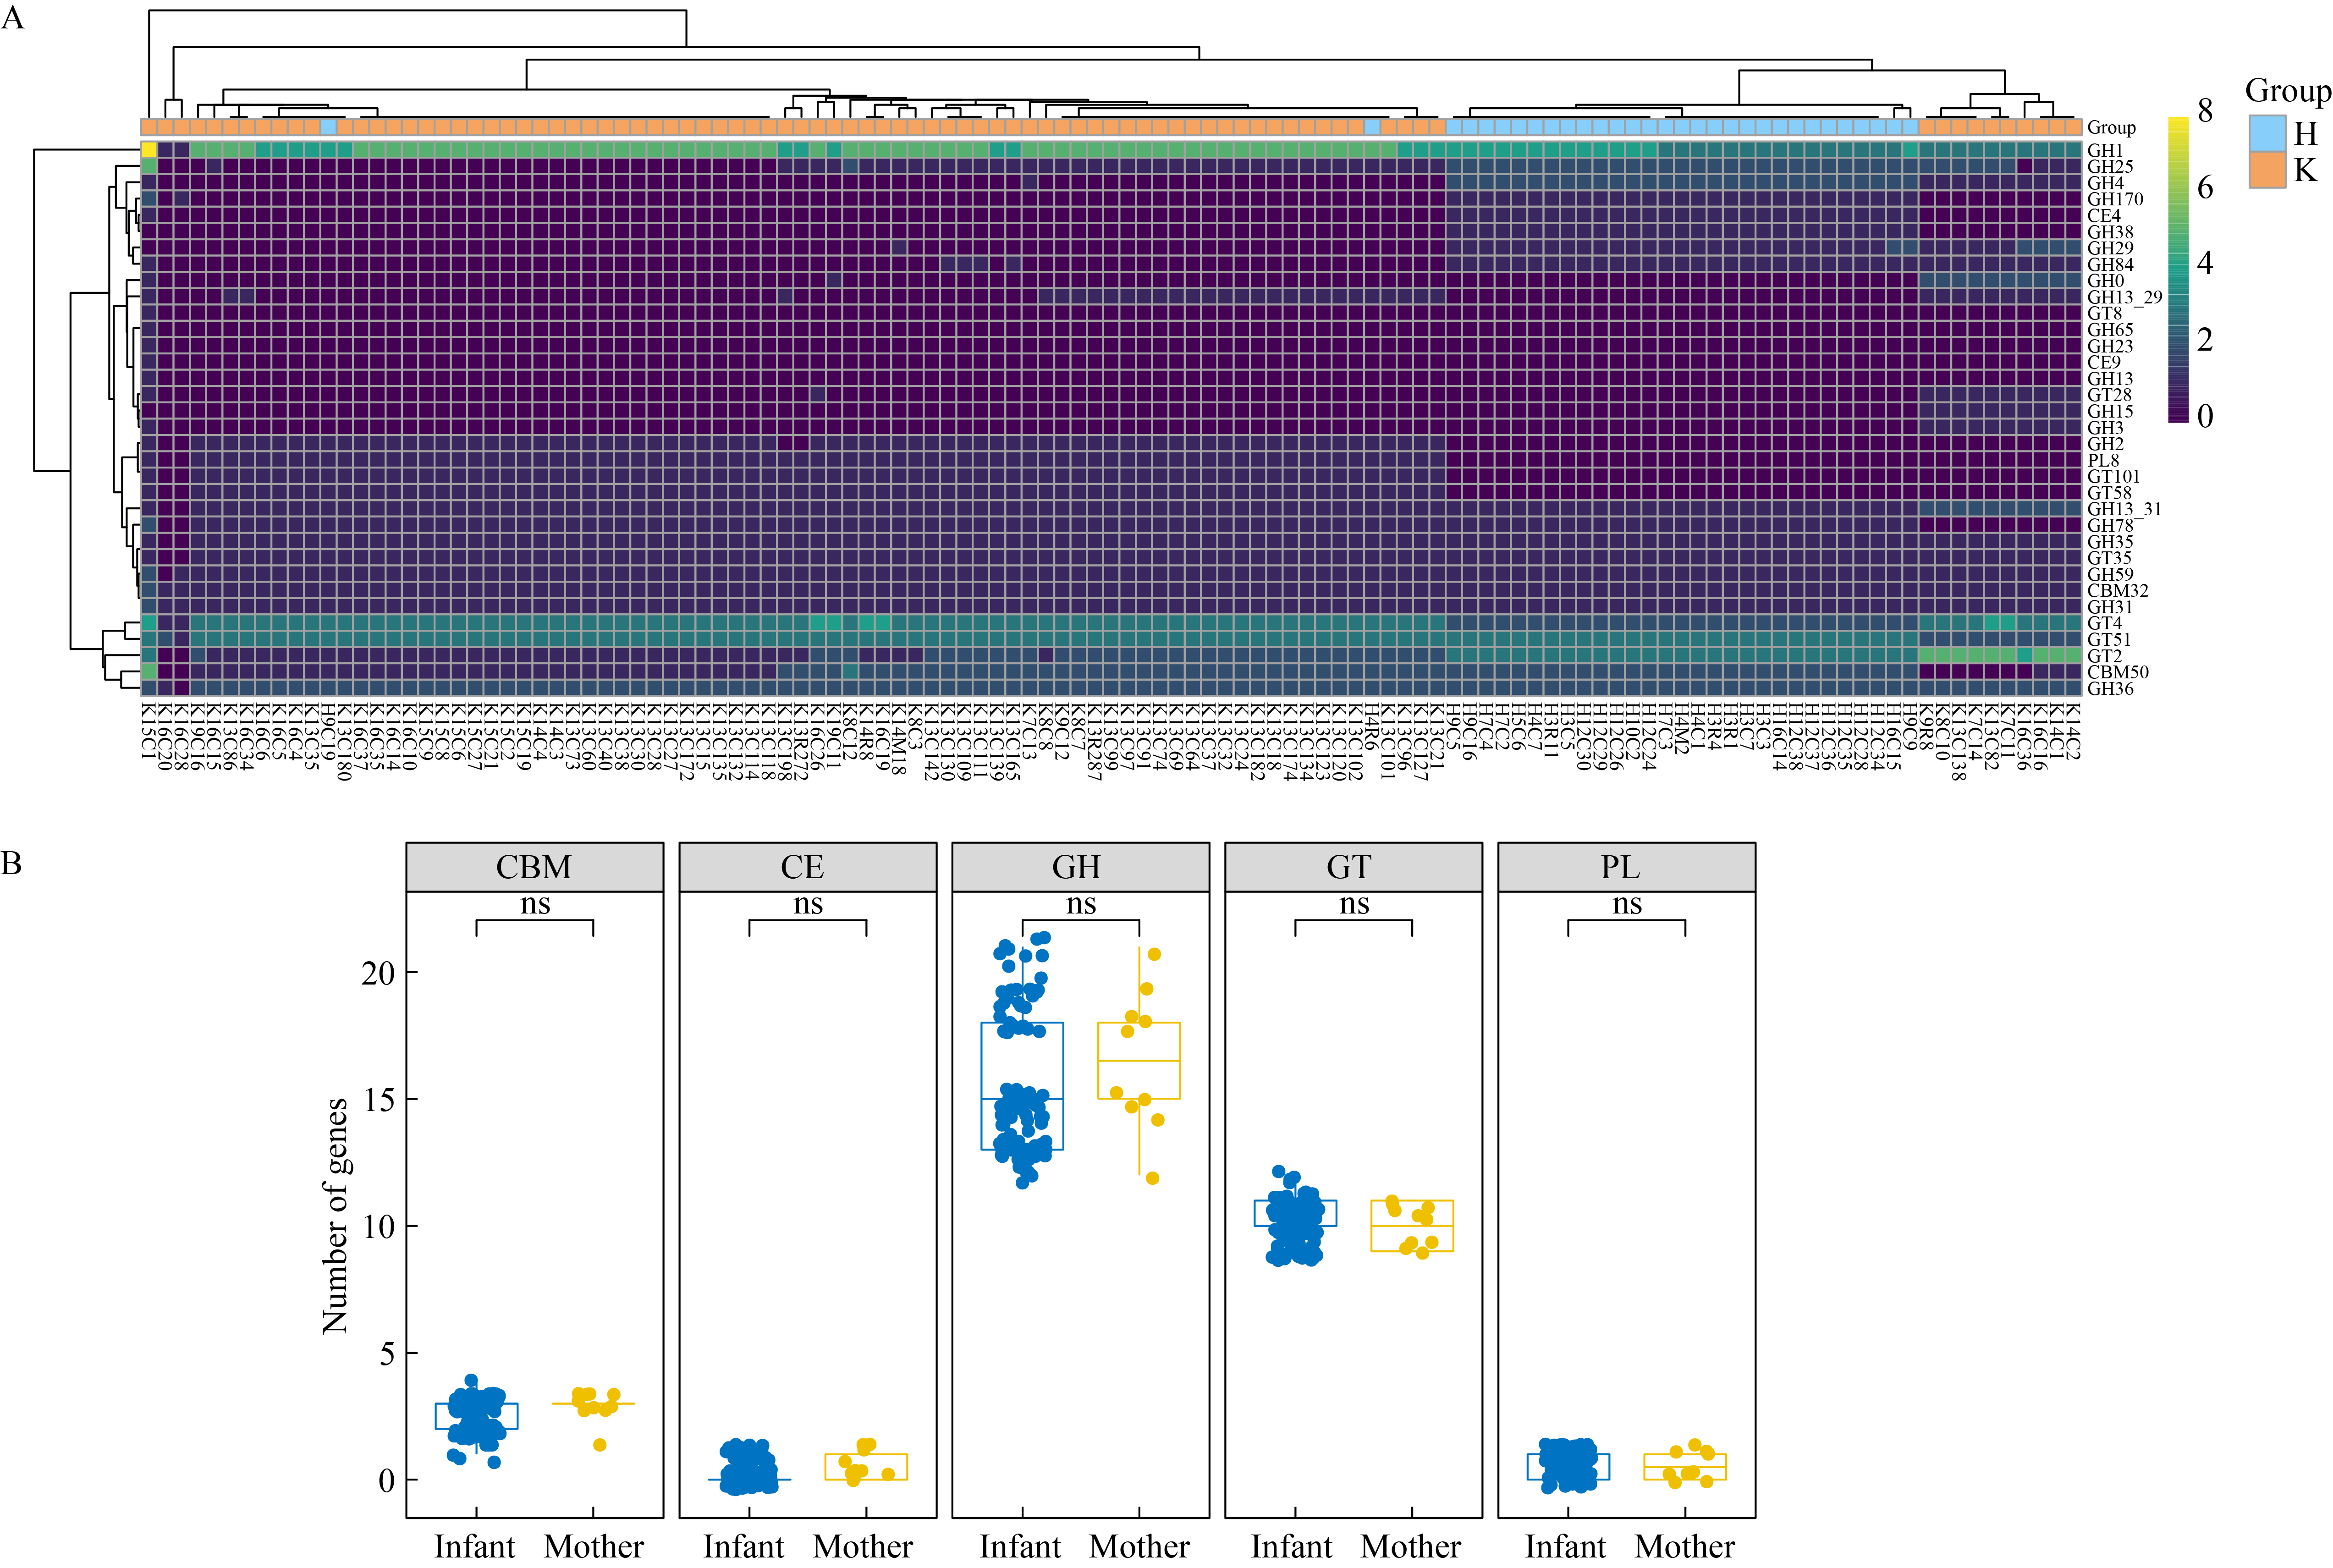Click the GH1 row label
This screenshot has height=1568, width=2333.
point(2105,150)
